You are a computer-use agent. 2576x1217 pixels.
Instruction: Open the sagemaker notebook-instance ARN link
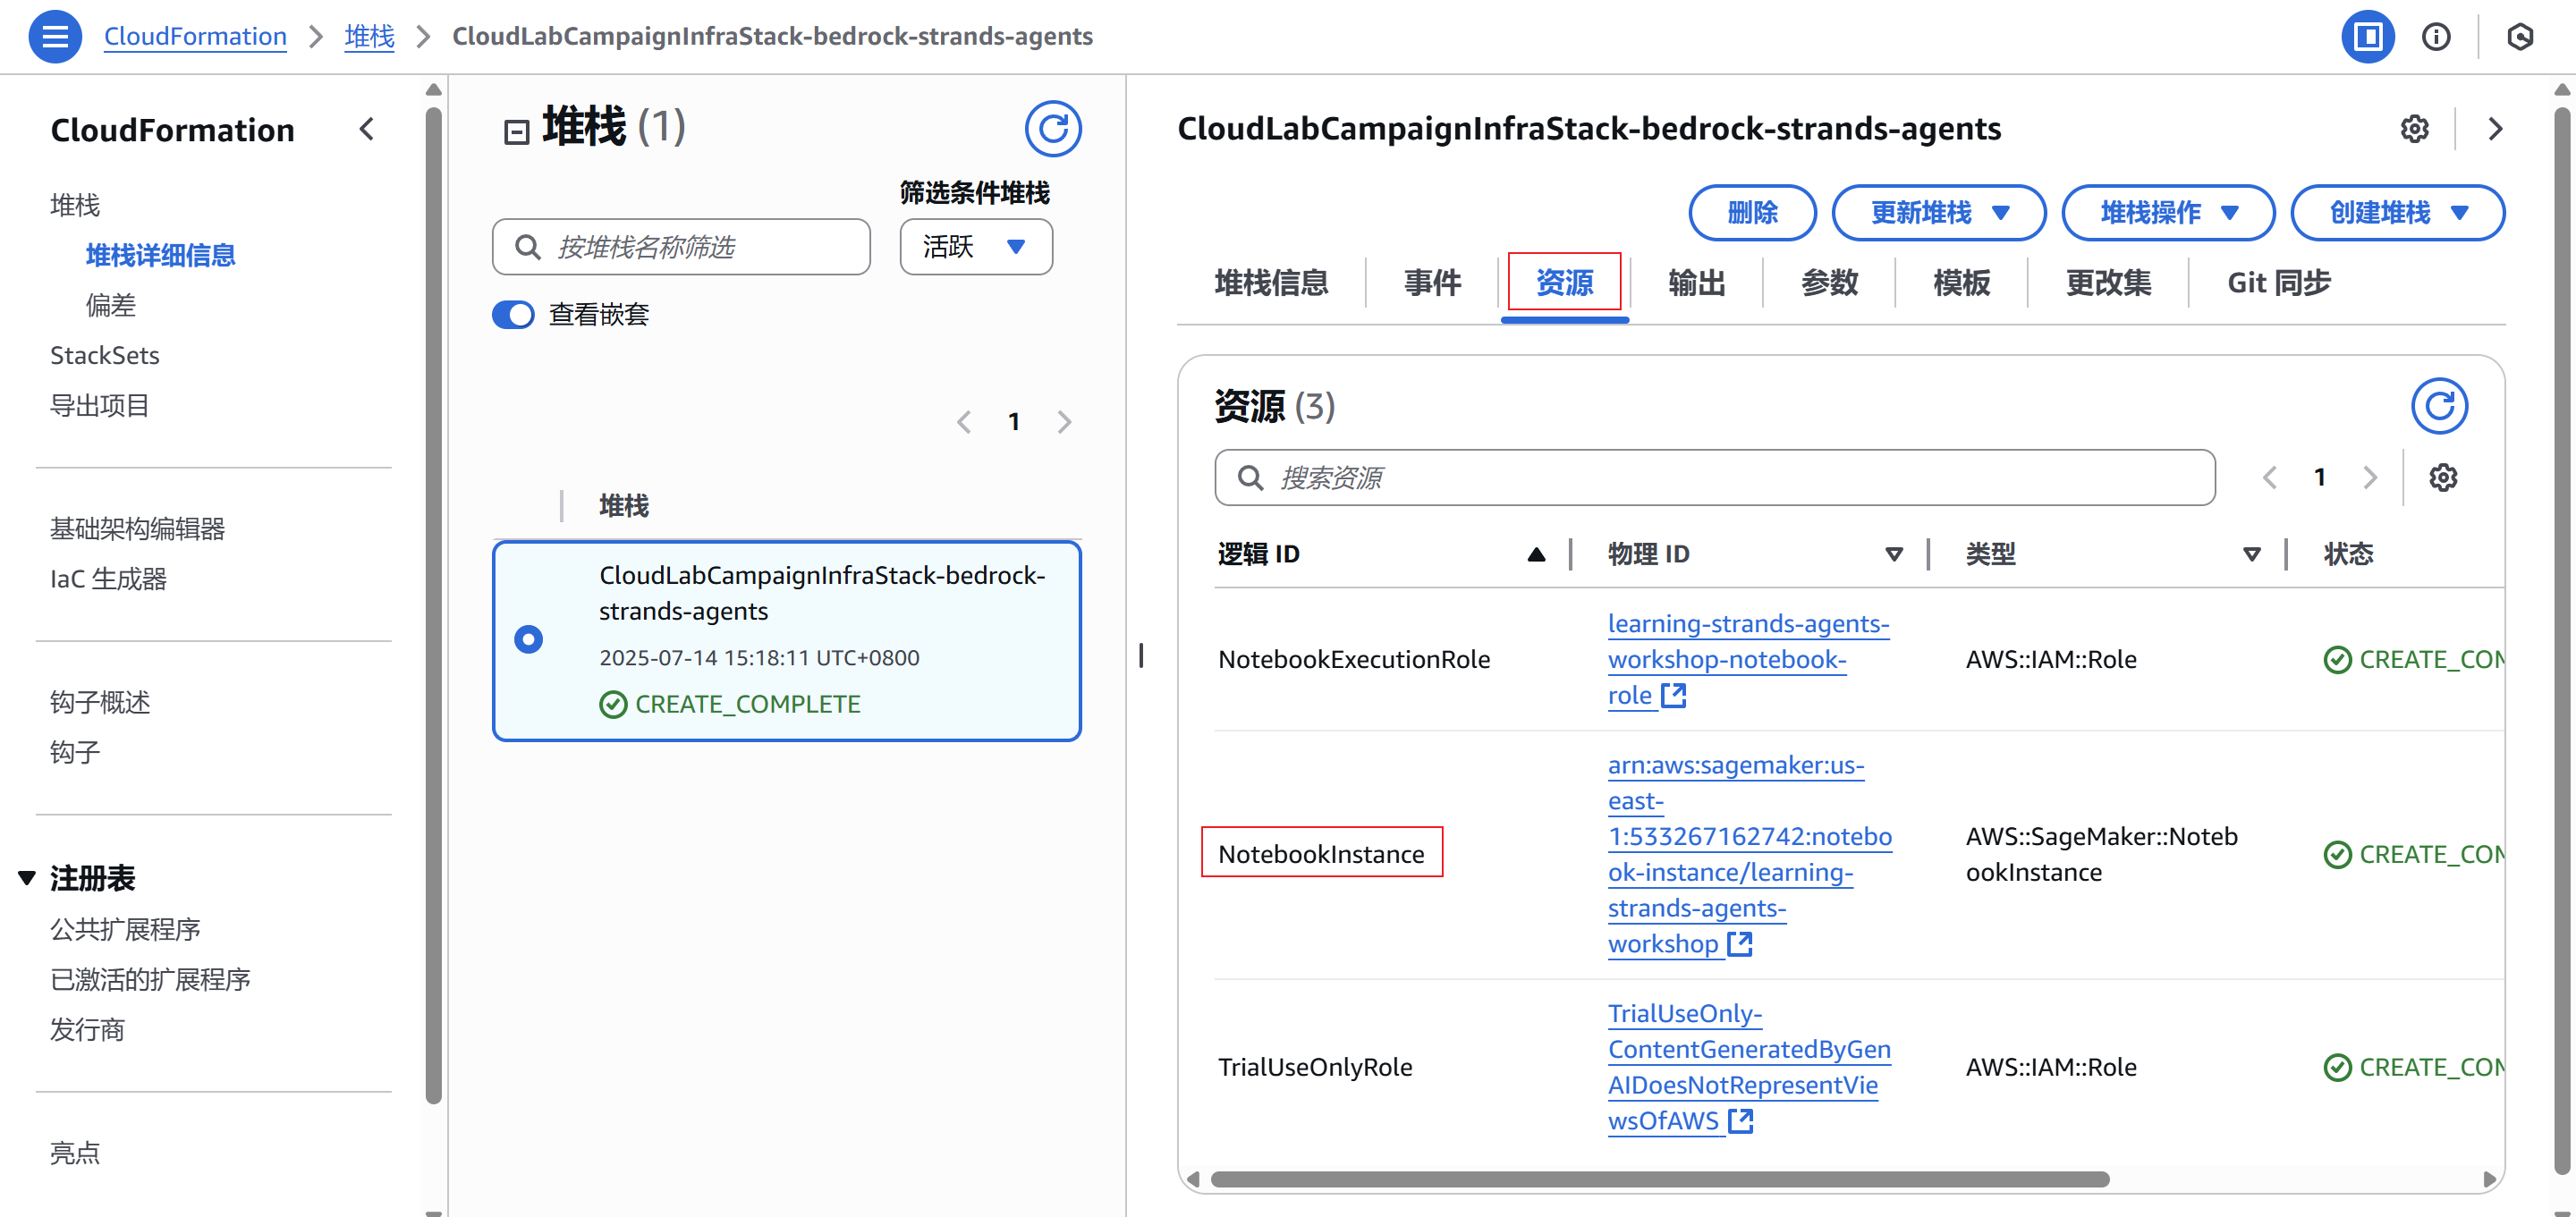[x=1750, y=854]
